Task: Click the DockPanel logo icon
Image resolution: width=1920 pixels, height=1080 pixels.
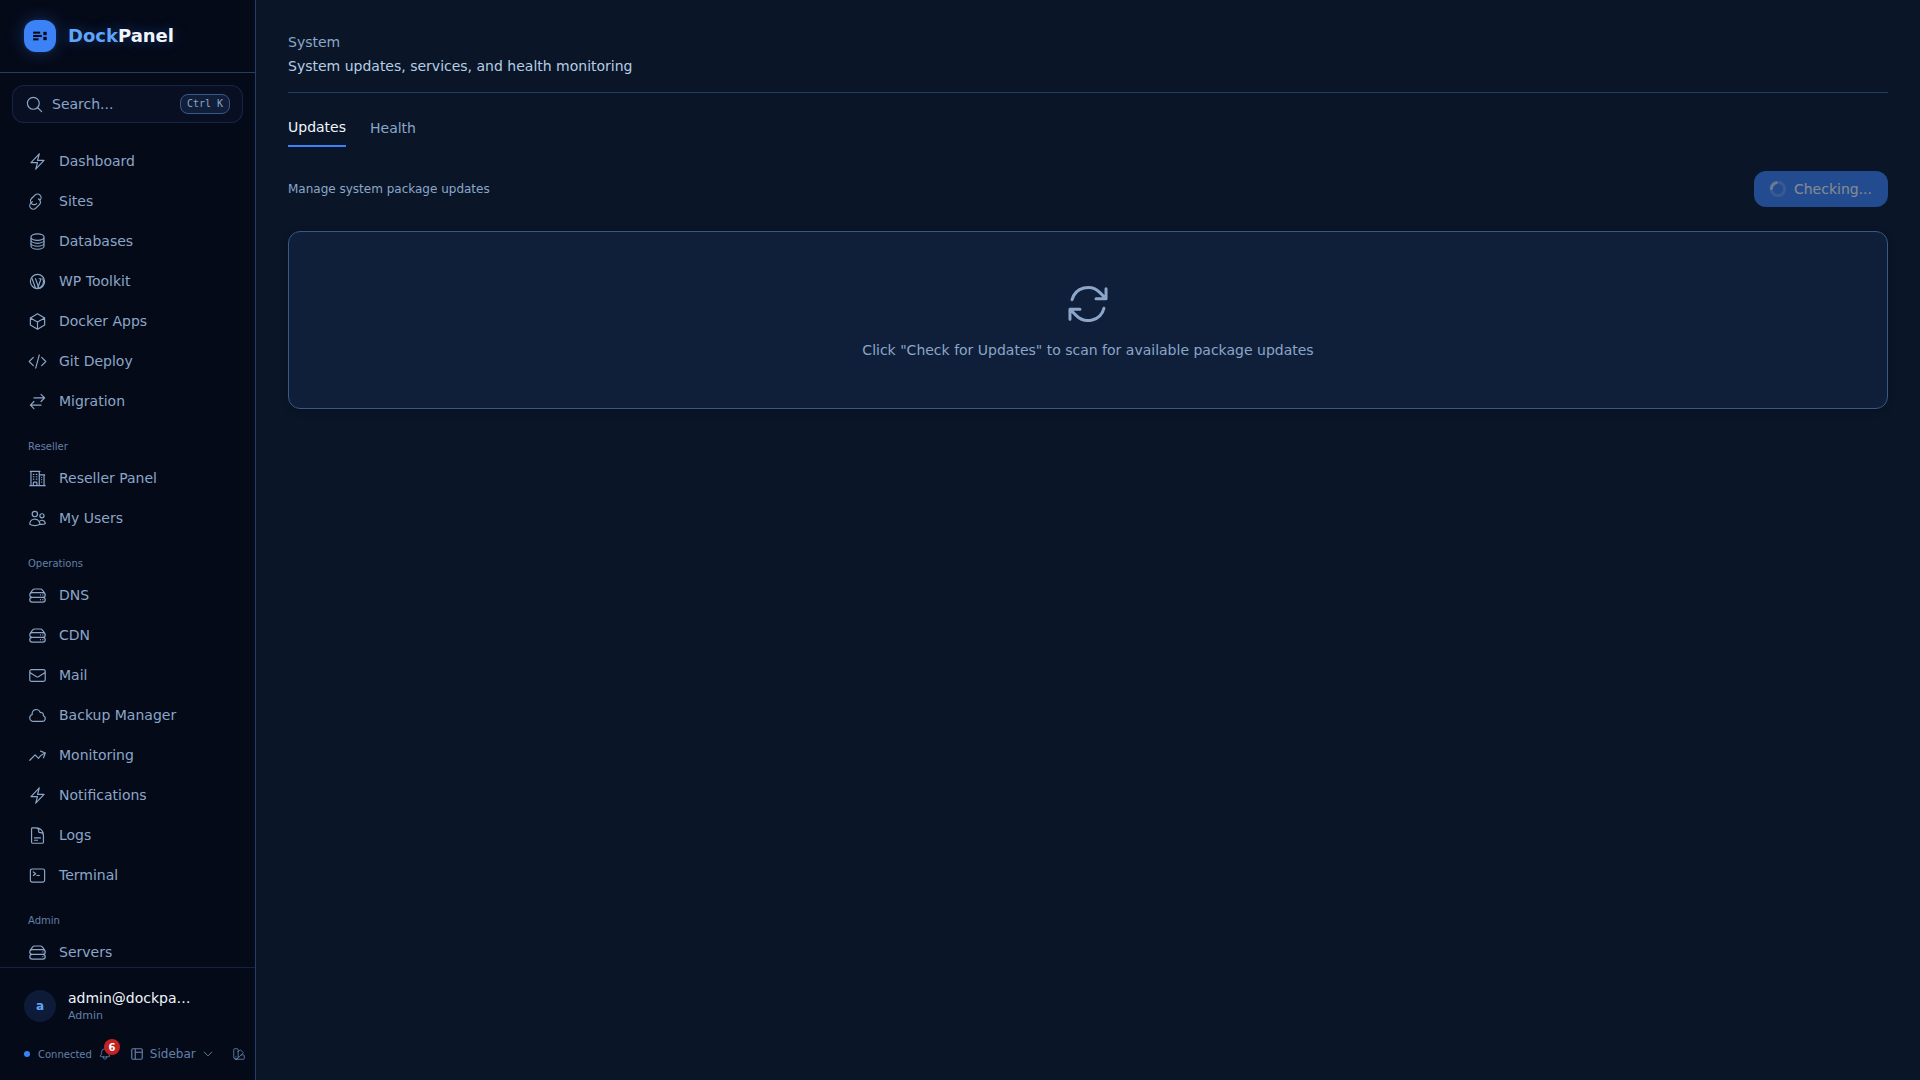Action: click(x=40, y=36)
